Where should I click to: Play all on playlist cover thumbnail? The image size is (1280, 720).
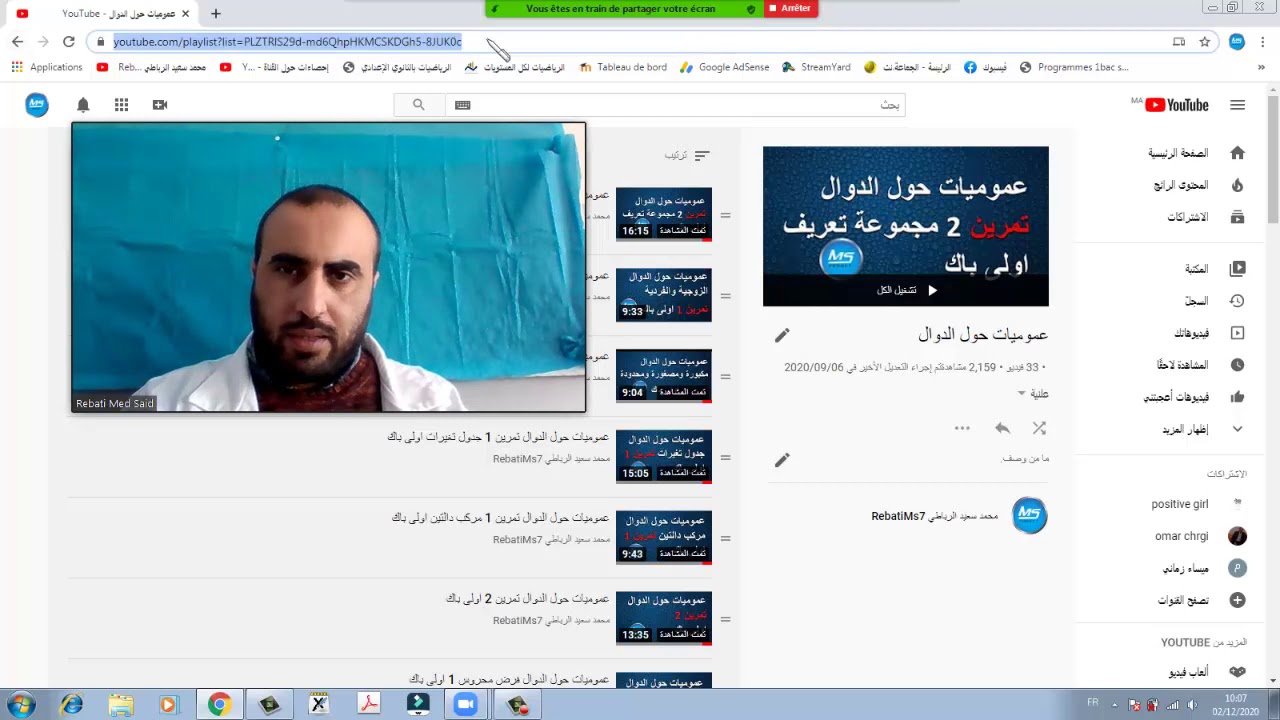coord(906,290)
